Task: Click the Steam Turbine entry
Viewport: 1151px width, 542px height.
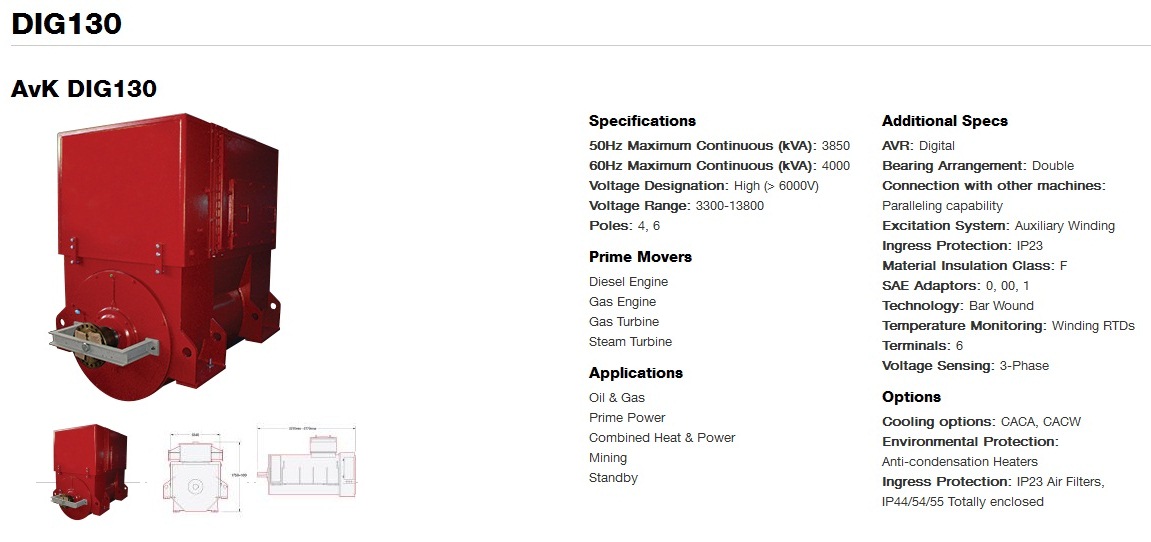Action: click(x=631, y=342)
